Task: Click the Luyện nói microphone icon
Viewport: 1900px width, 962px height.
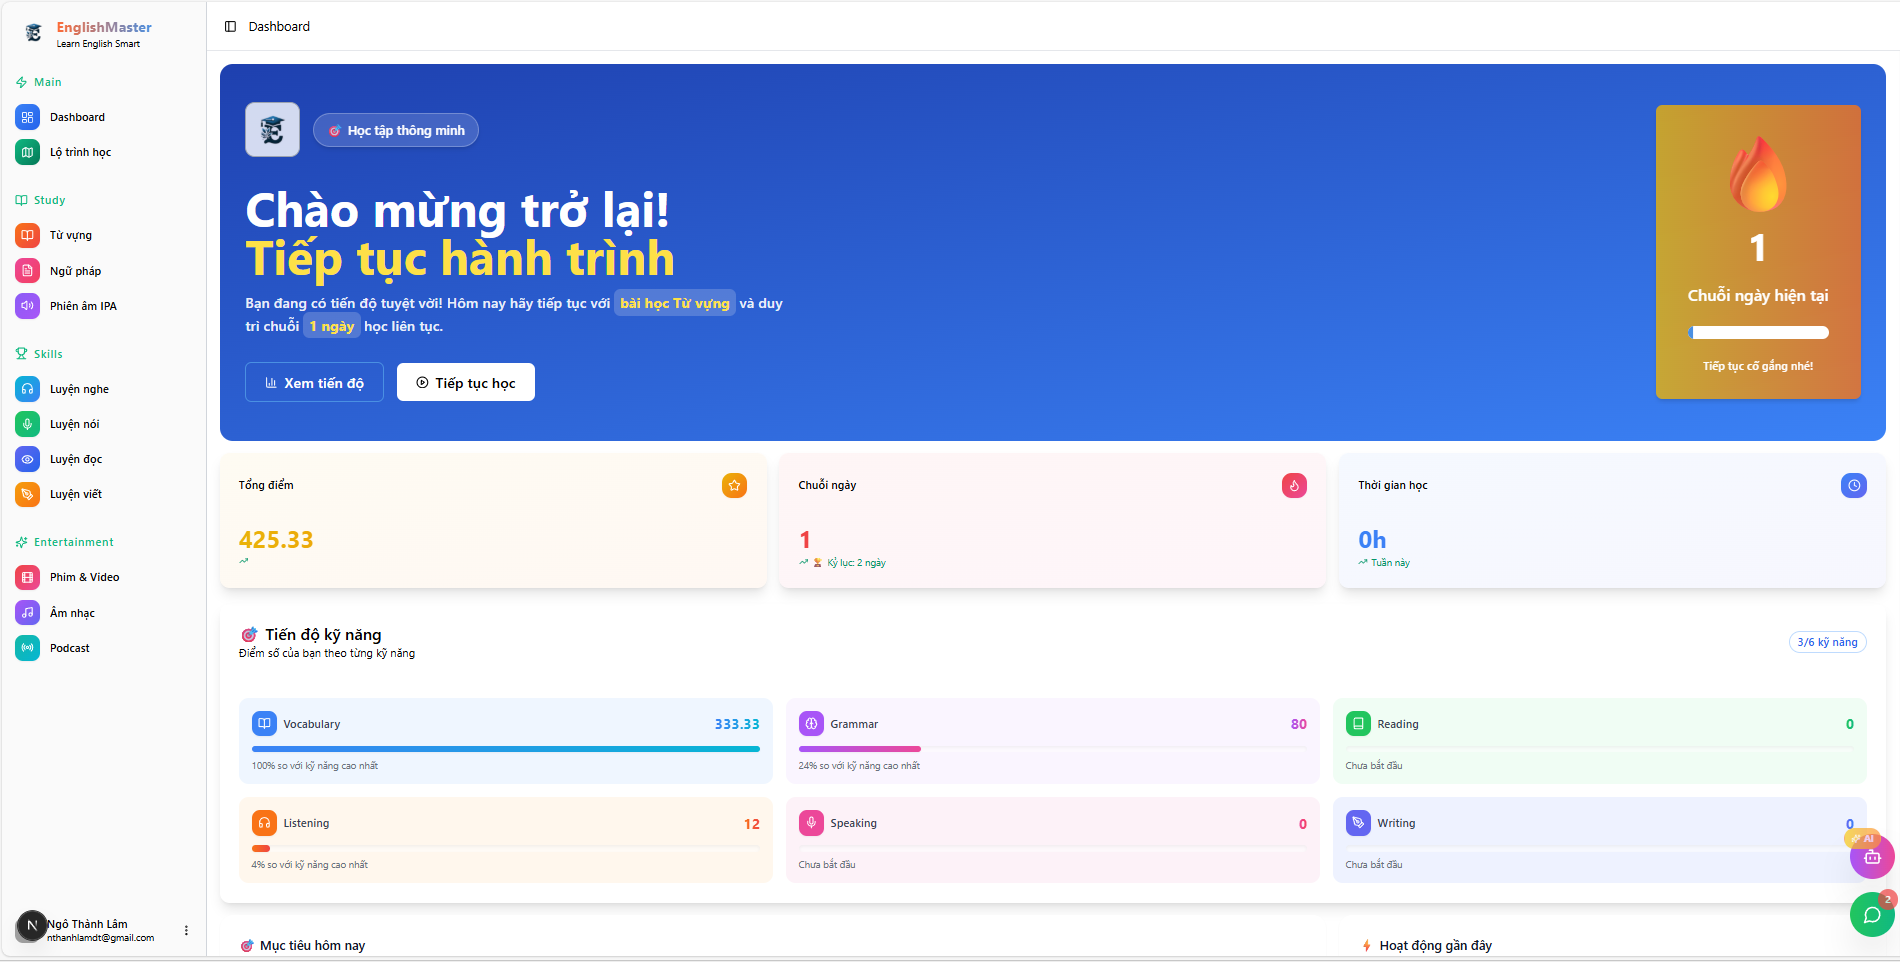Action: 28,424
